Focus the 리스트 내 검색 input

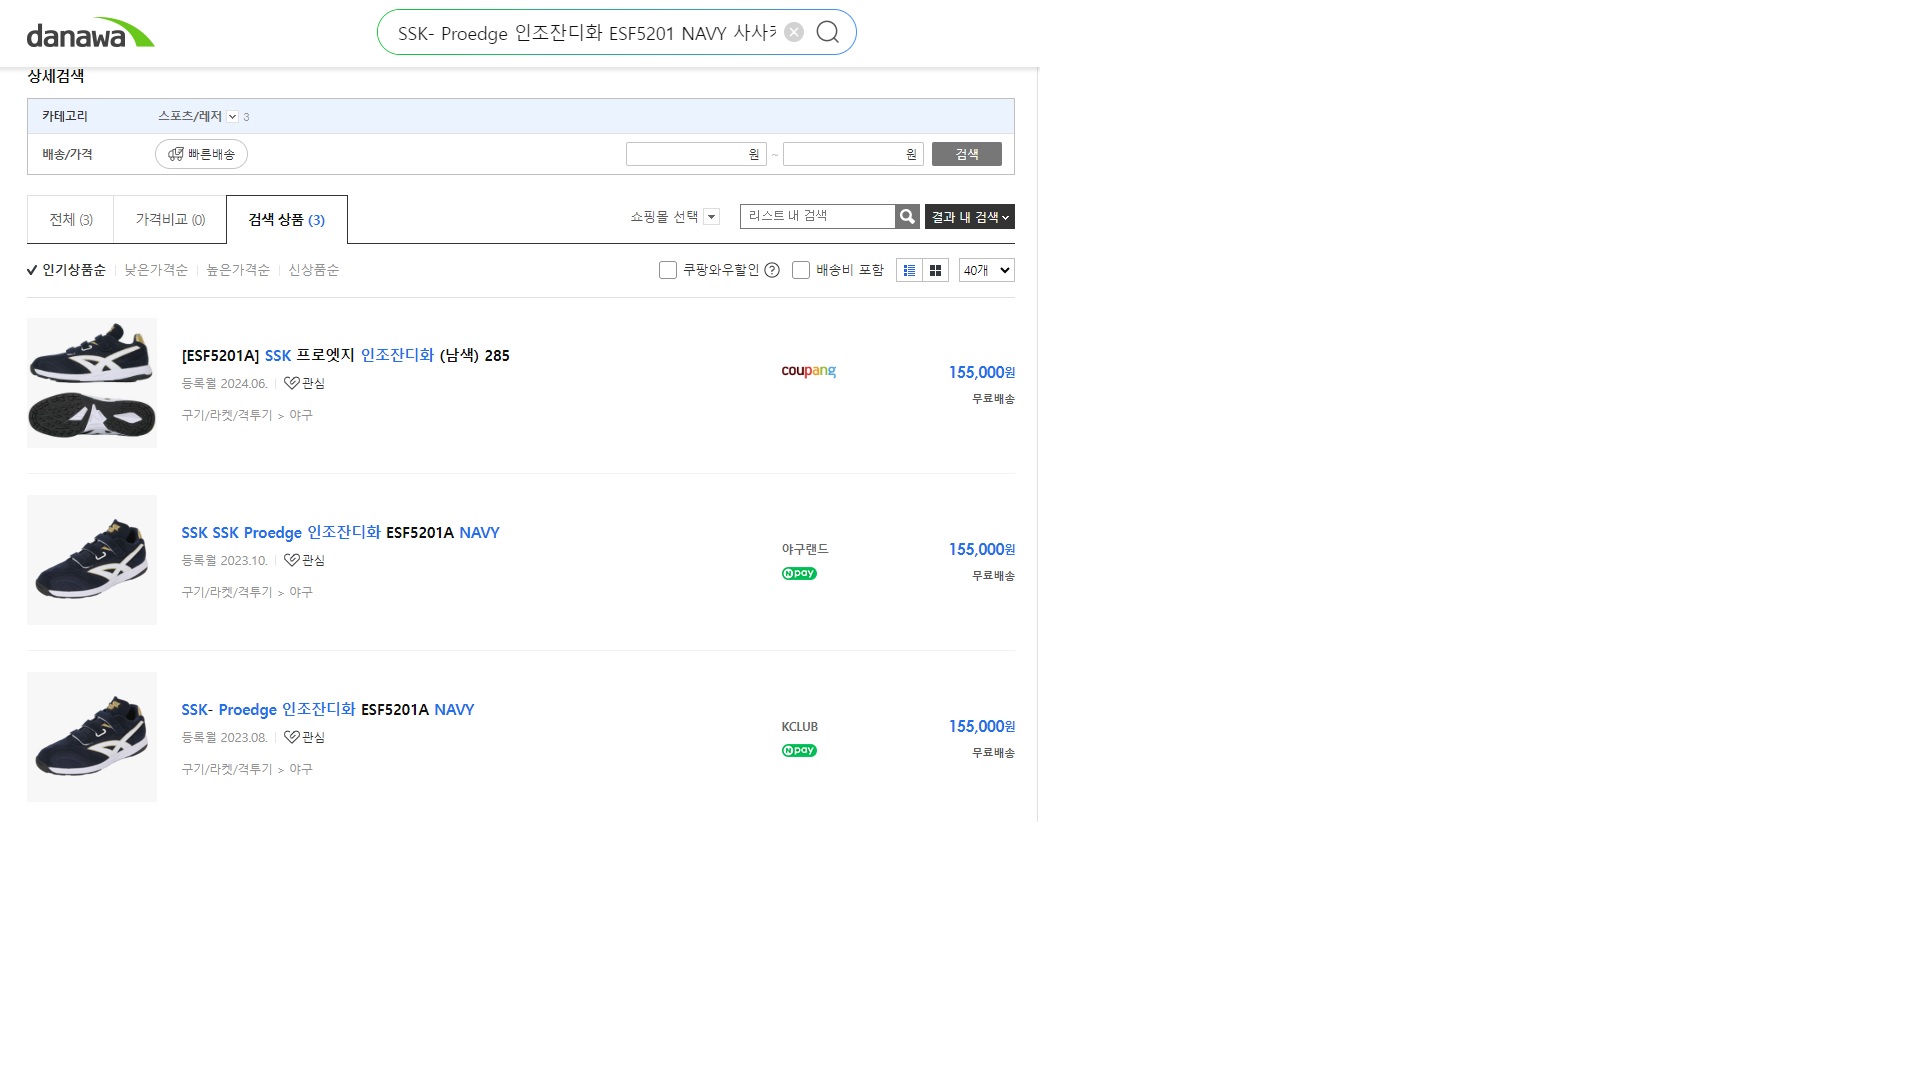click(818, 216)
